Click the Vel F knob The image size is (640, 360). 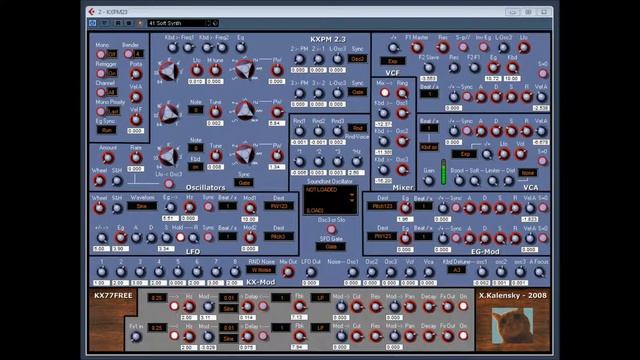136,119
